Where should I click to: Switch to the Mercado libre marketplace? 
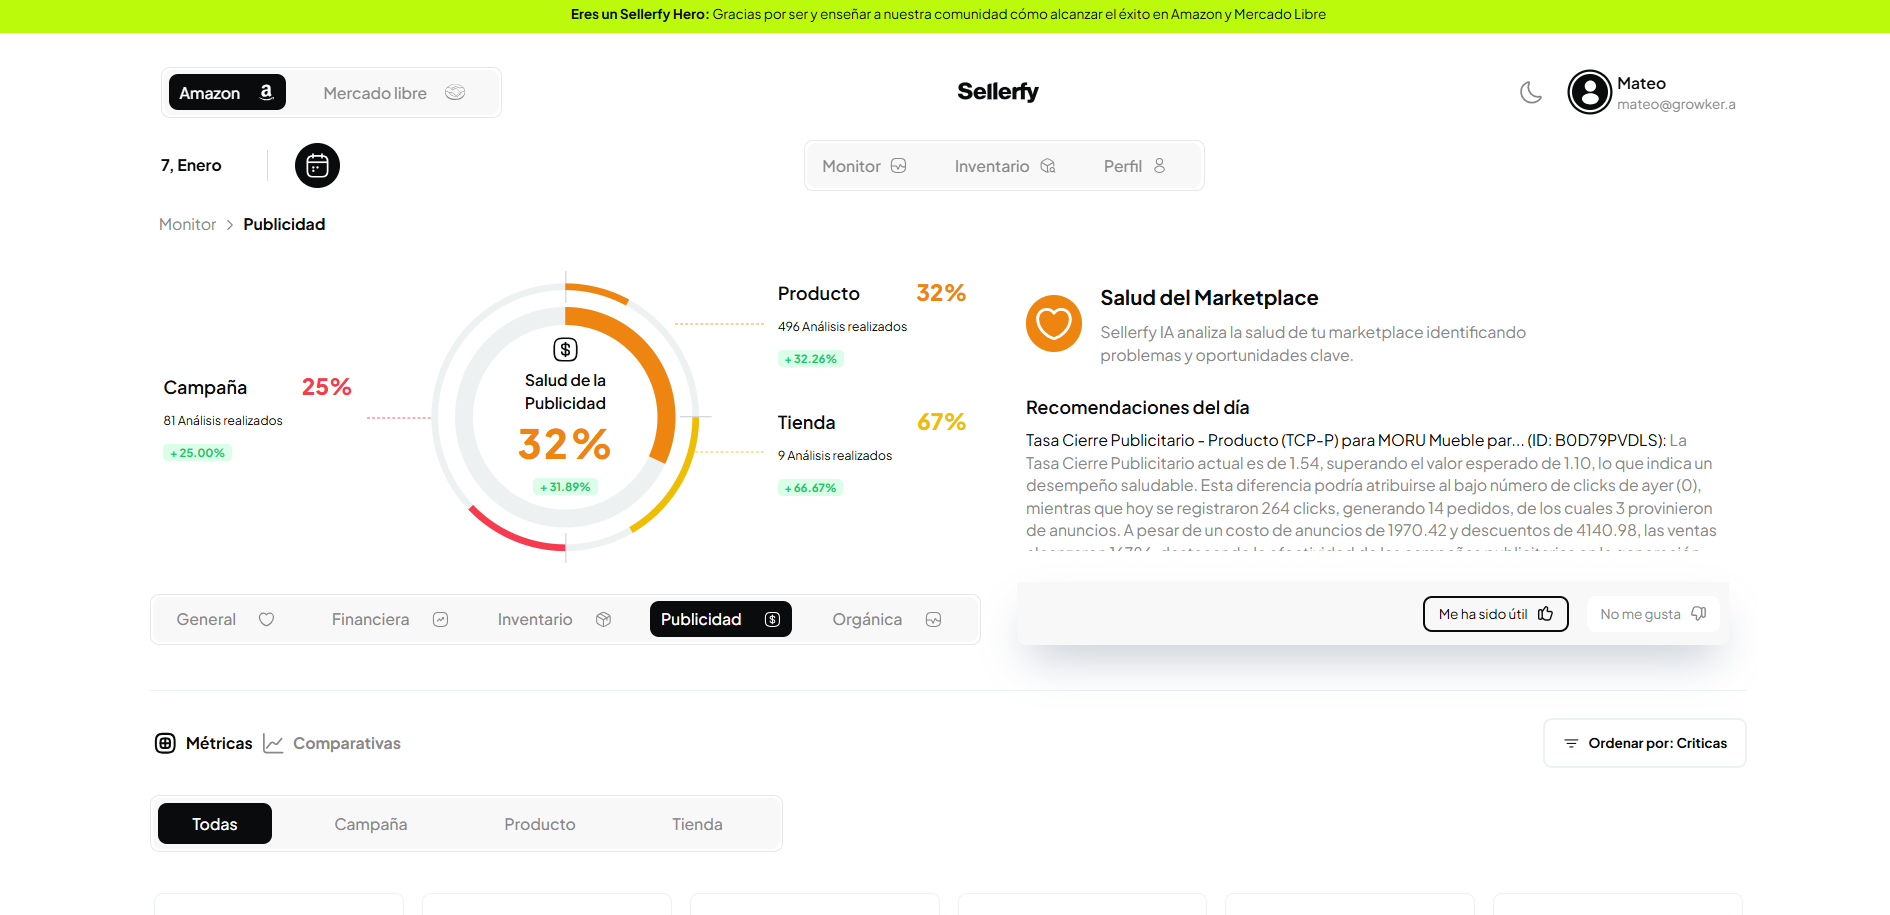394,92
